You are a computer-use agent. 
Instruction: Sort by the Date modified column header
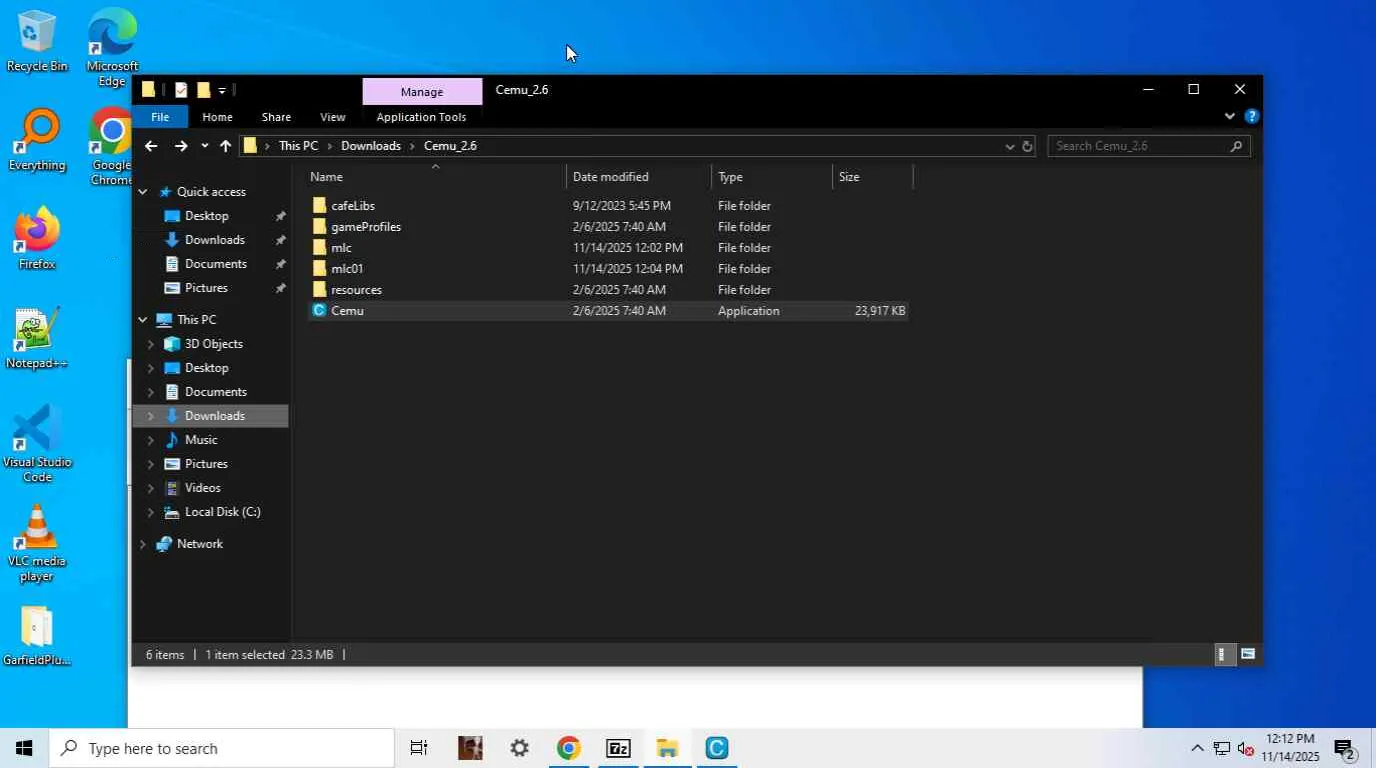pyautogui.click(x=639, y=177)
